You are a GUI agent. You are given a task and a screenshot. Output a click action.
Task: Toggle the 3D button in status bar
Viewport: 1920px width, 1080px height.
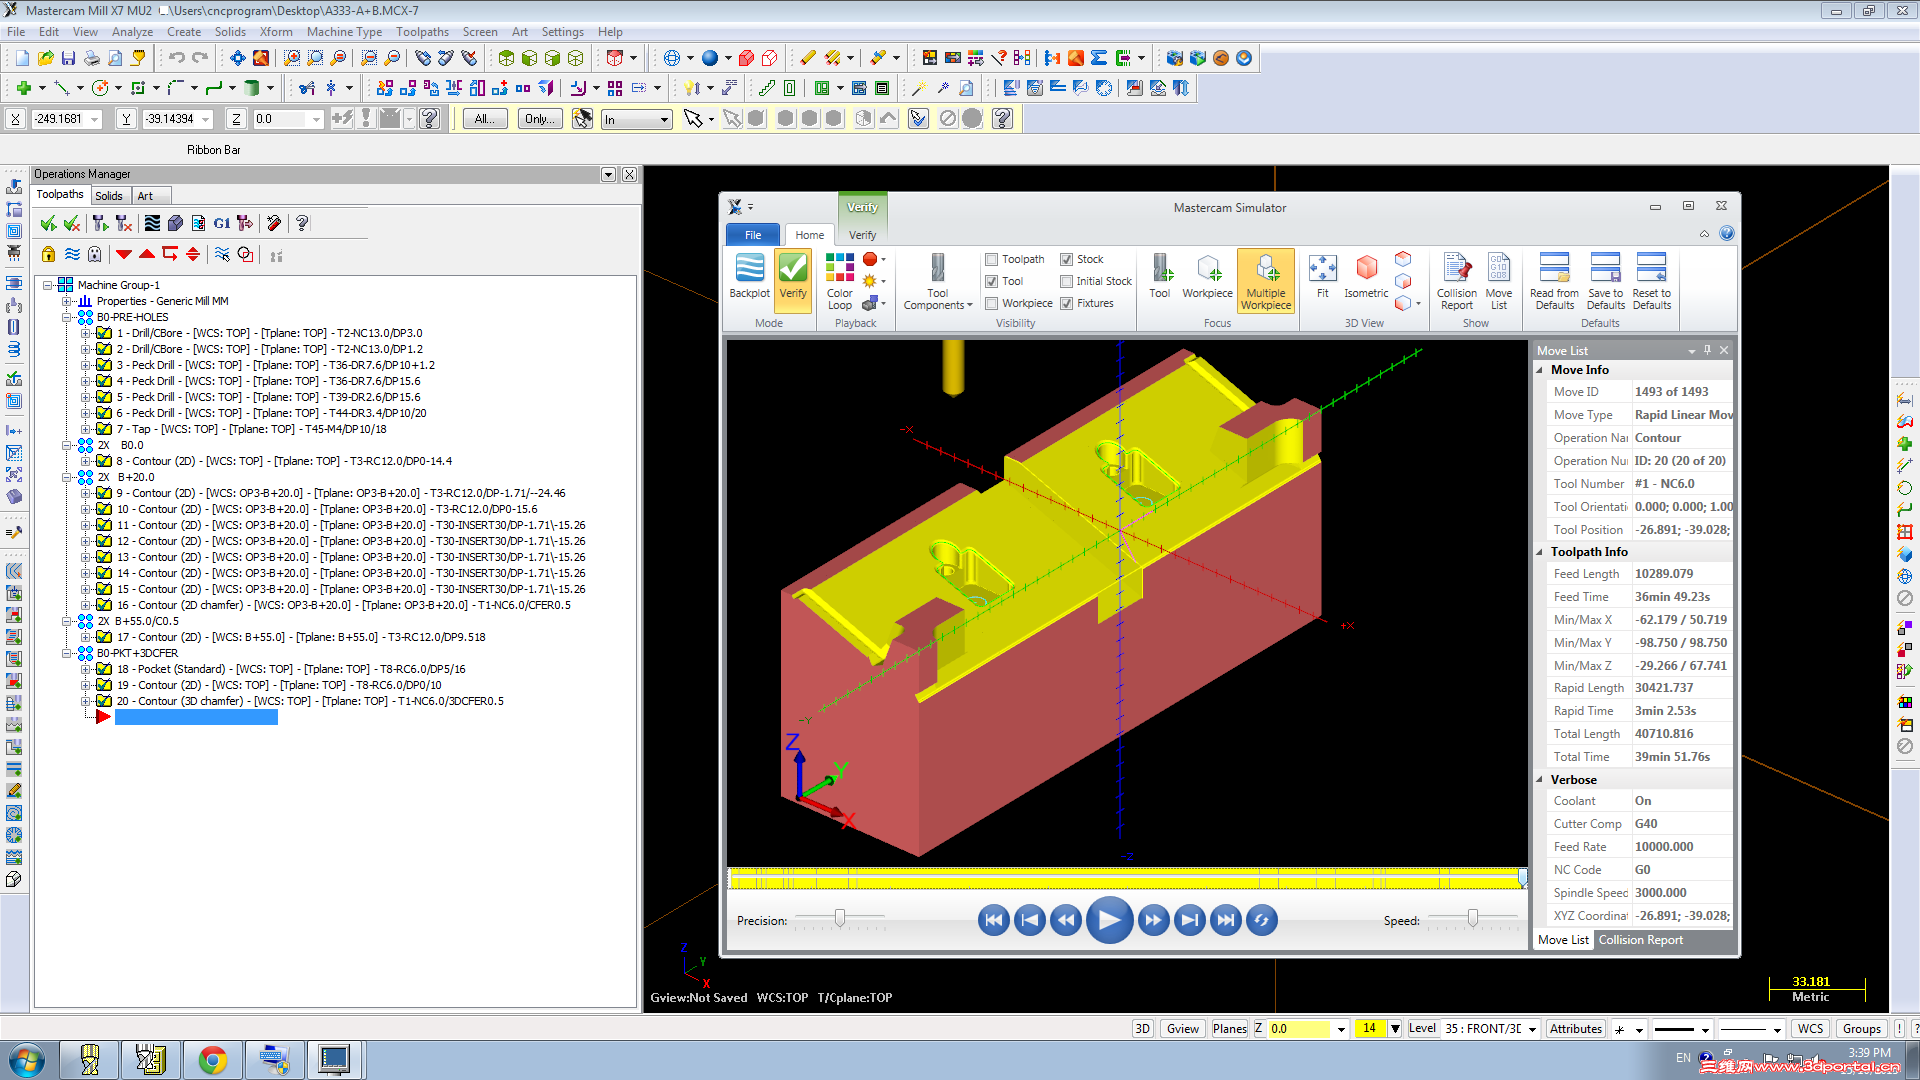(x=1142, y=1028)
